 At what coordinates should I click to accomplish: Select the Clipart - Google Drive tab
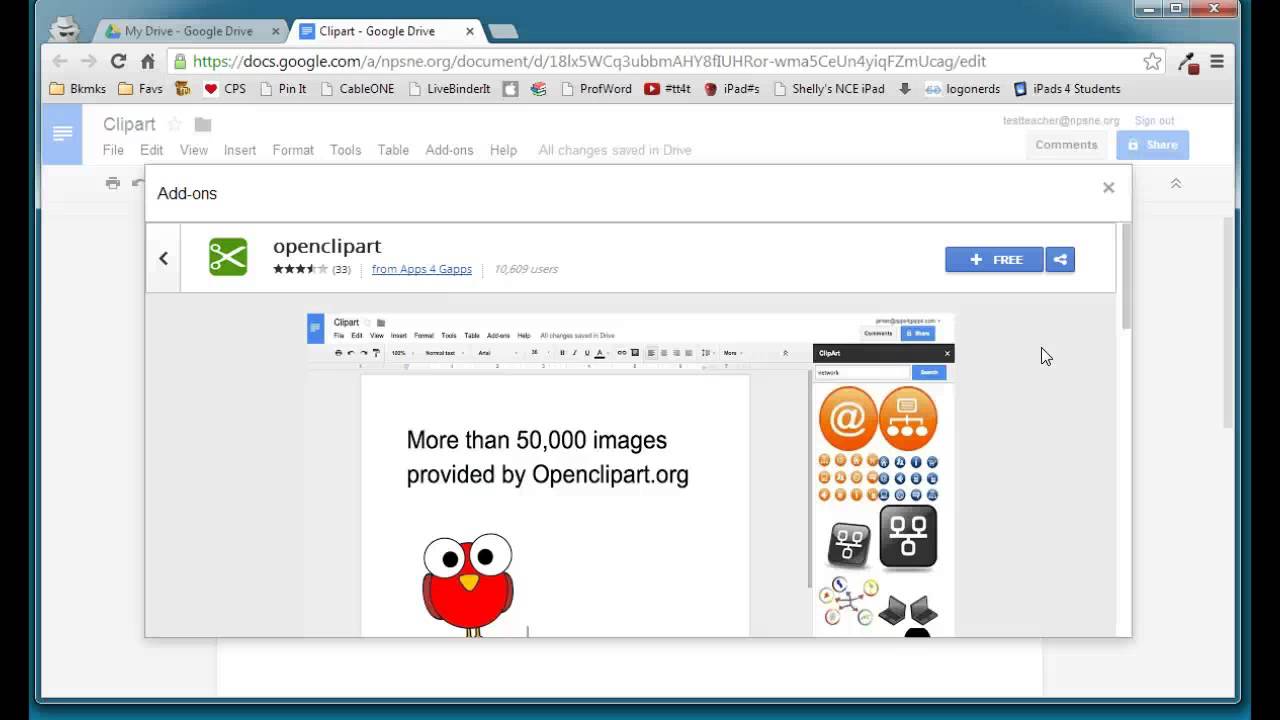point(377,31)
